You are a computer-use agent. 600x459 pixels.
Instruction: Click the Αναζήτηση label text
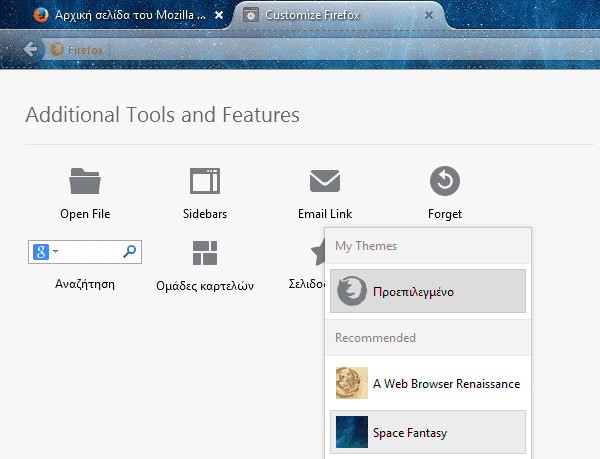point(85,284)
